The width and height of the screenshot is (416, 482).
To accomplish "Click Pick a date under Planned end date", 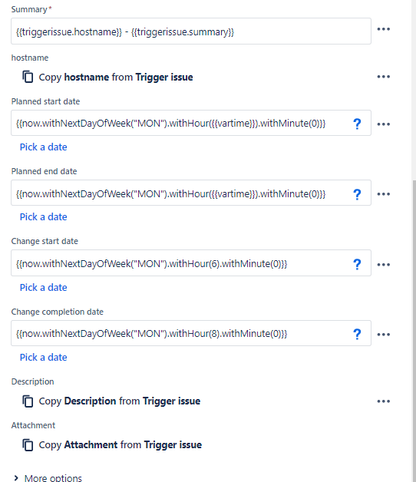I will [x=43, y=217].
